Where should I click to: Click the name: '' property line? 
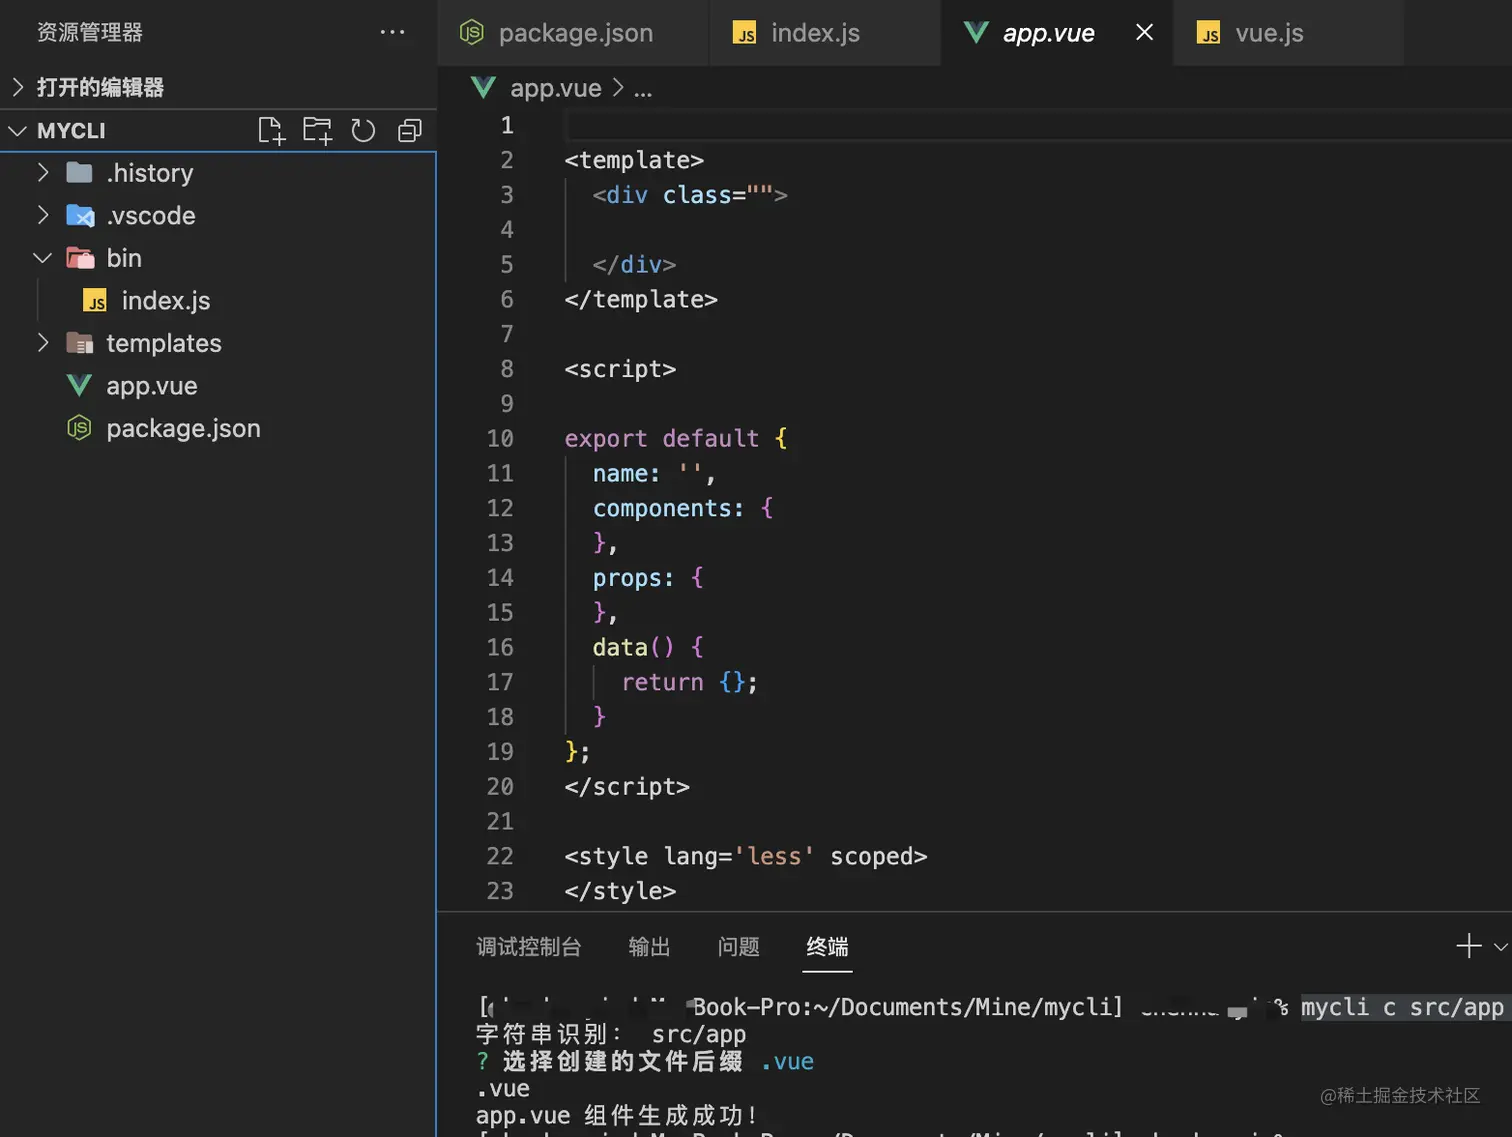point(654,473)
